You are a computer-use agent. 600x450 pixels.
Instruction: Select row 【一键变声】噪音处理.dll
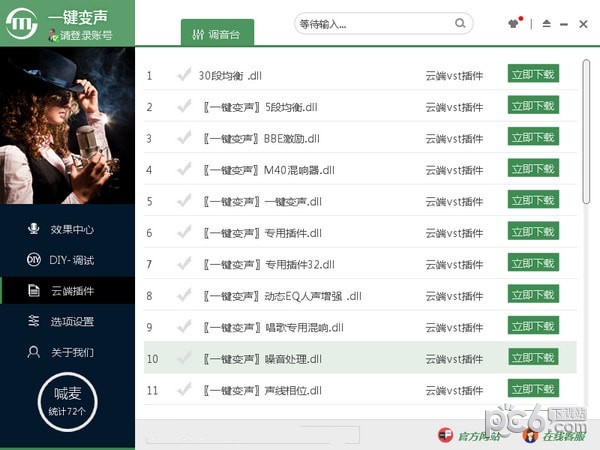[x=360, y=358]
